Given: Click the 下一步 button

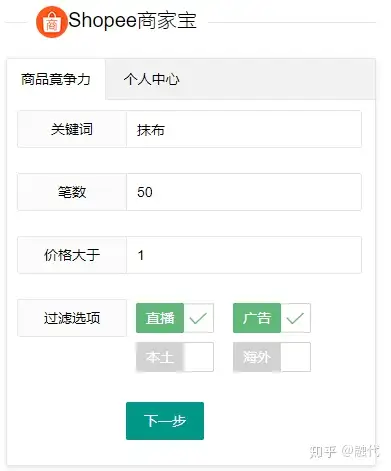Looking at the screenshot, I should point(165,421).
